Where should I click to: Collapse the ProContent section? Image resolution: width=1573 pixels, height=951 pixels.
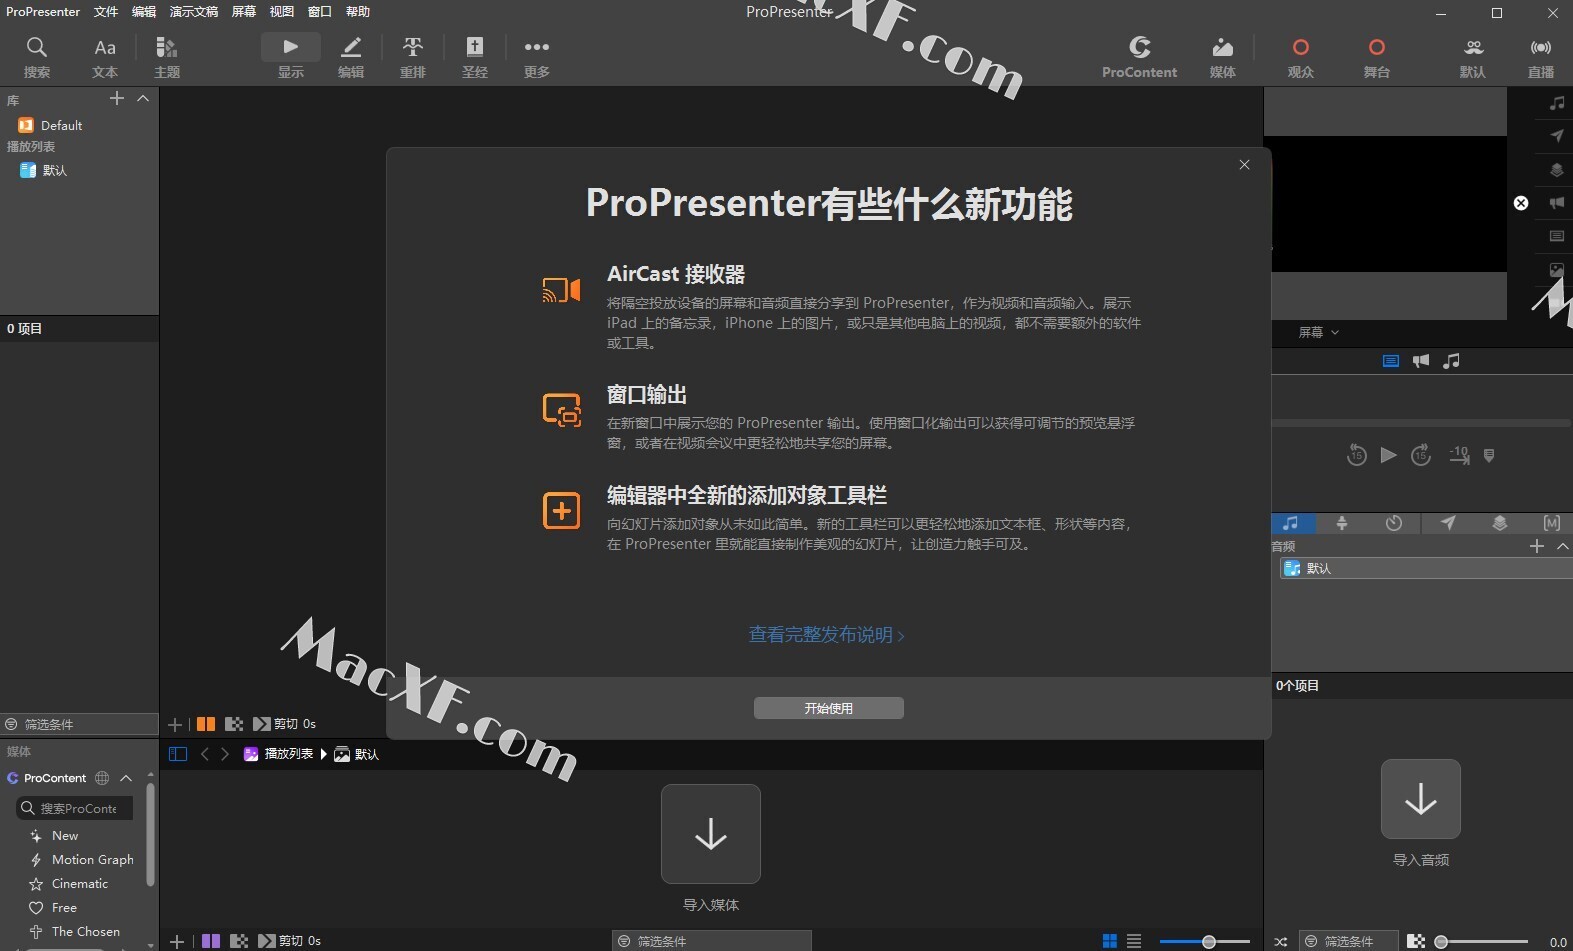point(126,778)
